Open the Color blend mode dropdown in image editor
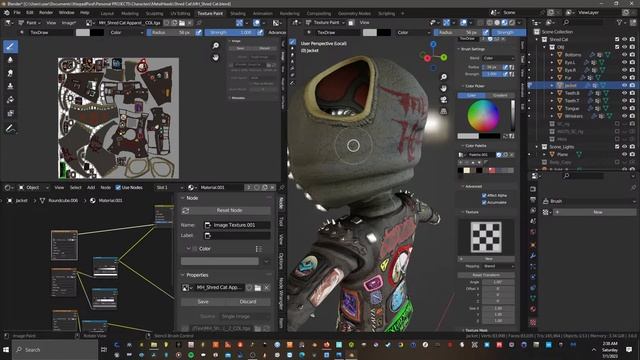640x360 pixels. pyautogui.click(x=127, y=32)
